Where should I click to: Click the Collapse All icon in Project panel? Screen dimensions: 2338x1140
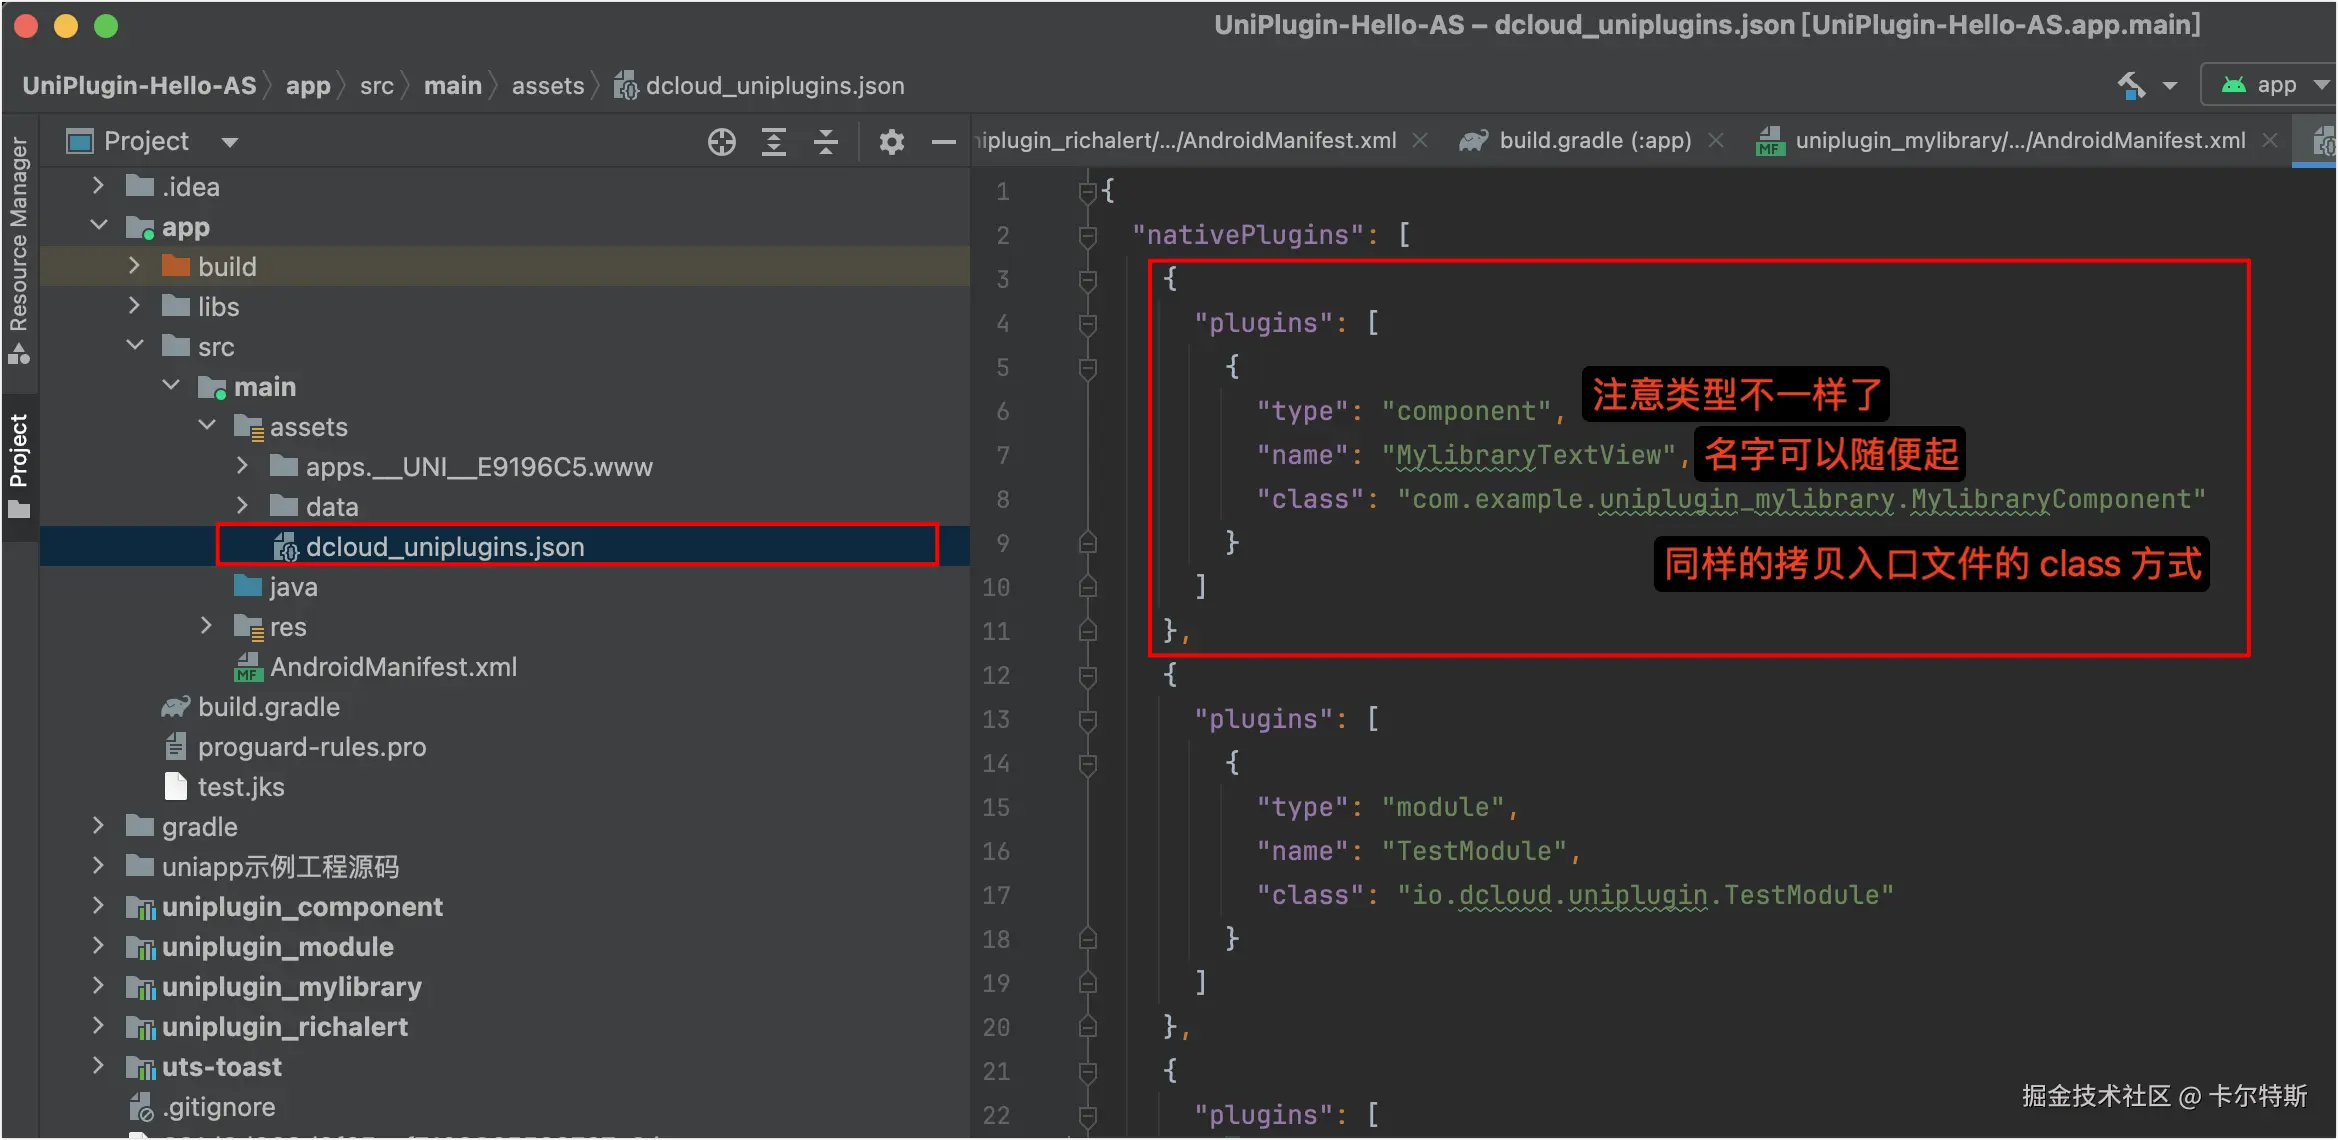pos(826,142)
